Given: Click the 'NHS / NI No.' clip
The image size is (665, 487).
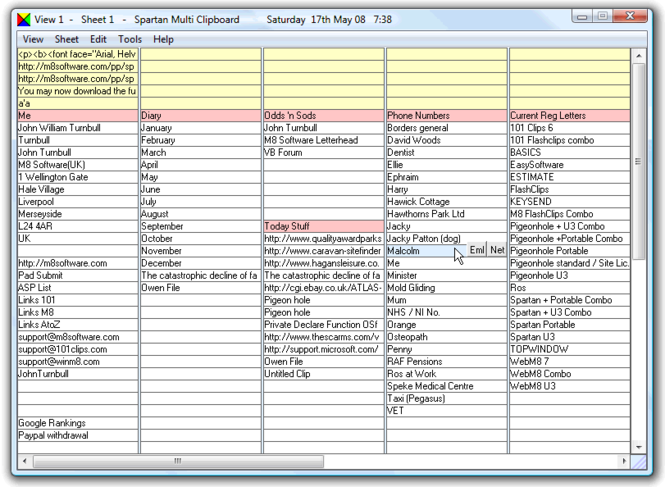Looking at the screenshot, I should (447, 312).
